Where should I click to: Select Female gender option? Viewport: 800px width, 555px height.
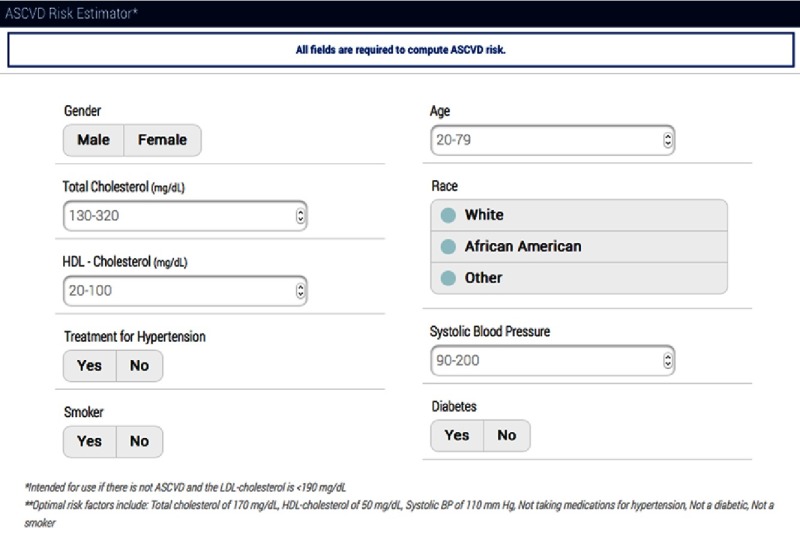pos(162,140)
